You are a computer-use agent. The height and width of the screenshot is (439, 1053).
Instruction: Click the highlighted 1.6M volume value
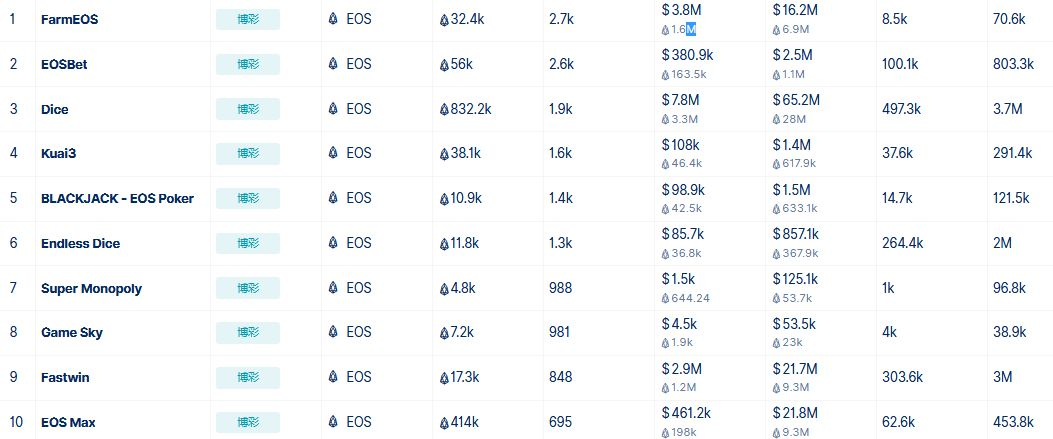pyautogui.click(x=684, y=30)
